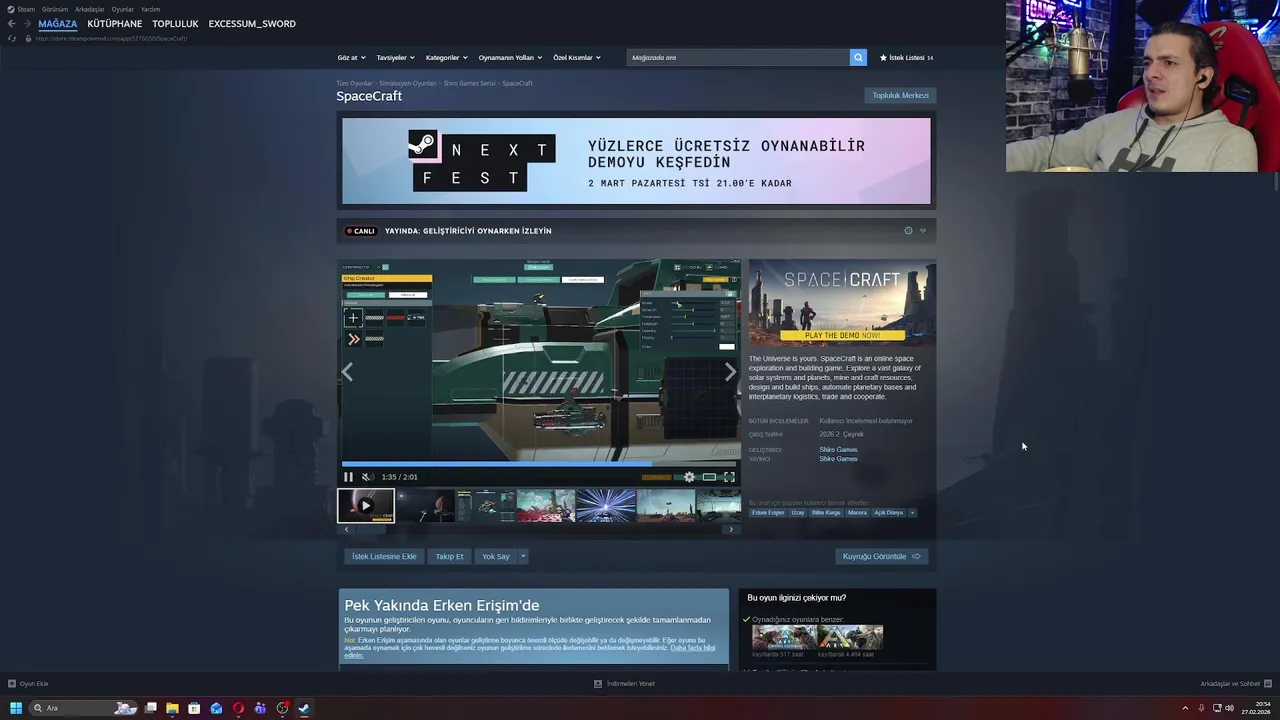Open the Shiro Games developer link
The width and height of the screenshot is (1280, 720).
(x=838, y=450)
